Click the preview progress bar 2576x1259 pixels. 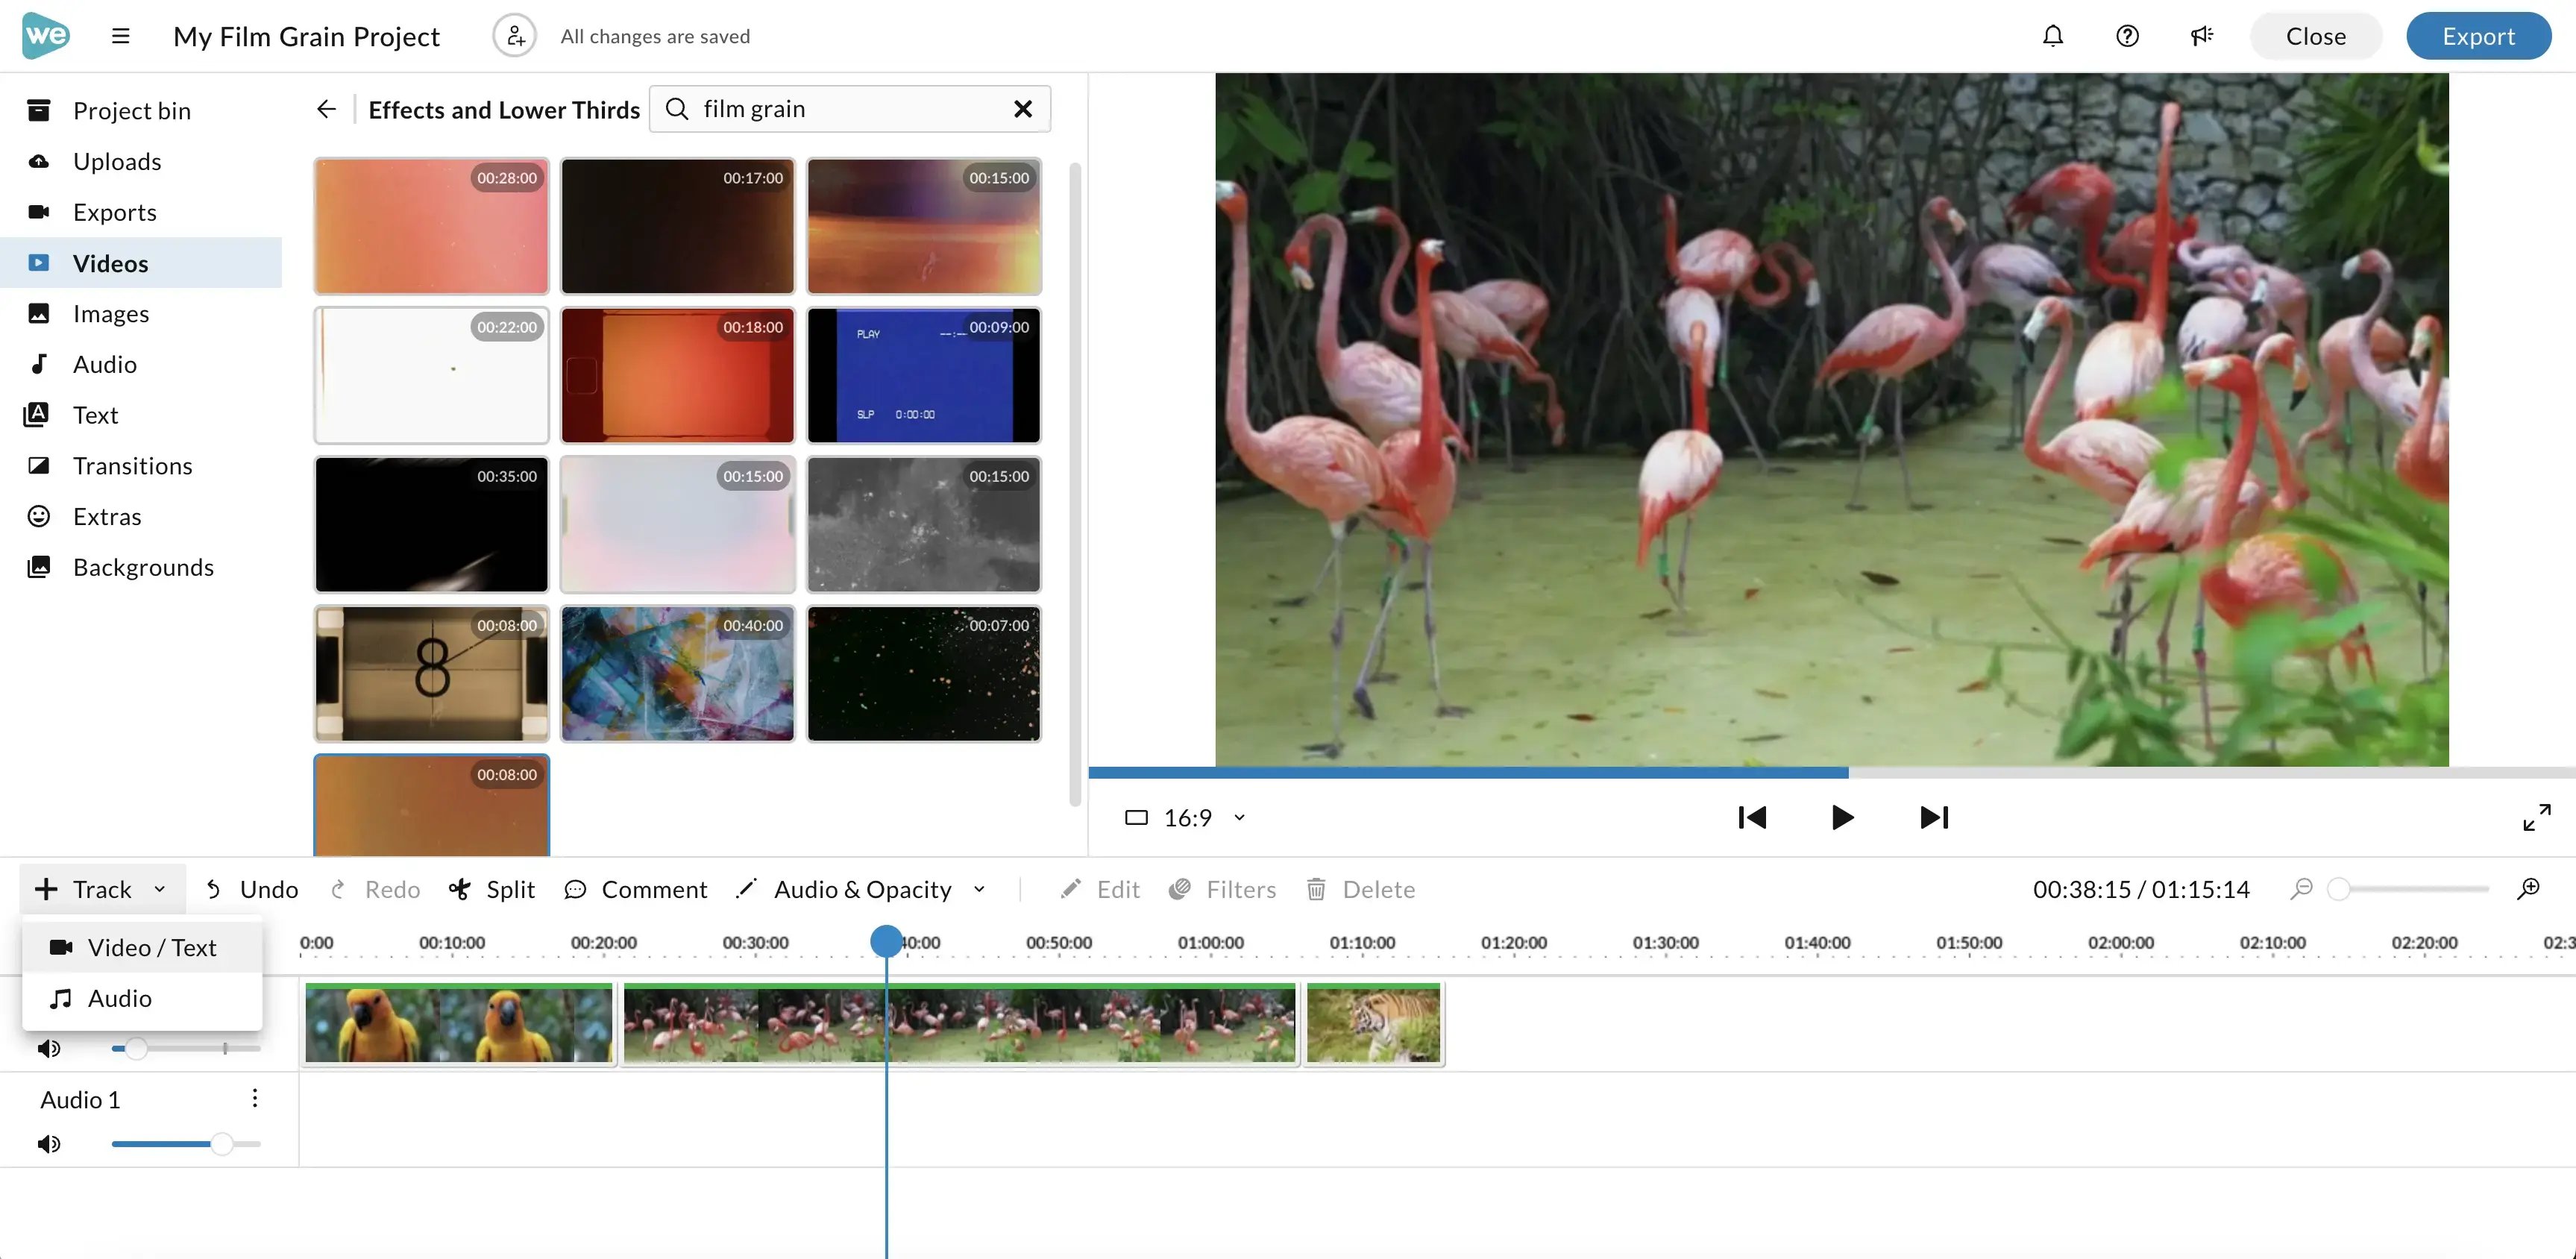[1832, 772]
